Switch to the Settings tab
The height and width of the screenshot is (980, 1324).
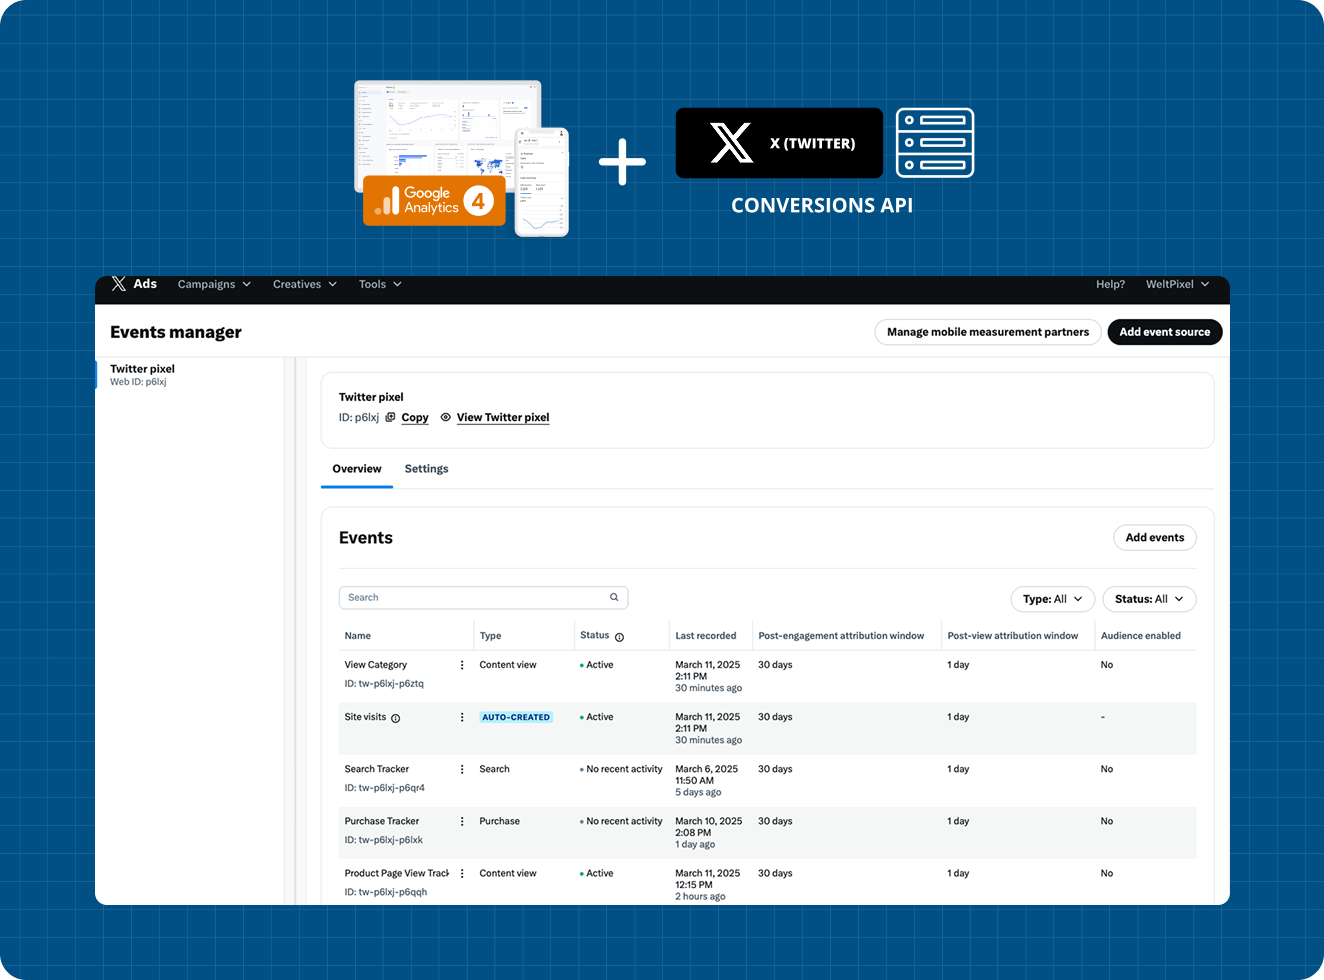(x=426, y=468)
